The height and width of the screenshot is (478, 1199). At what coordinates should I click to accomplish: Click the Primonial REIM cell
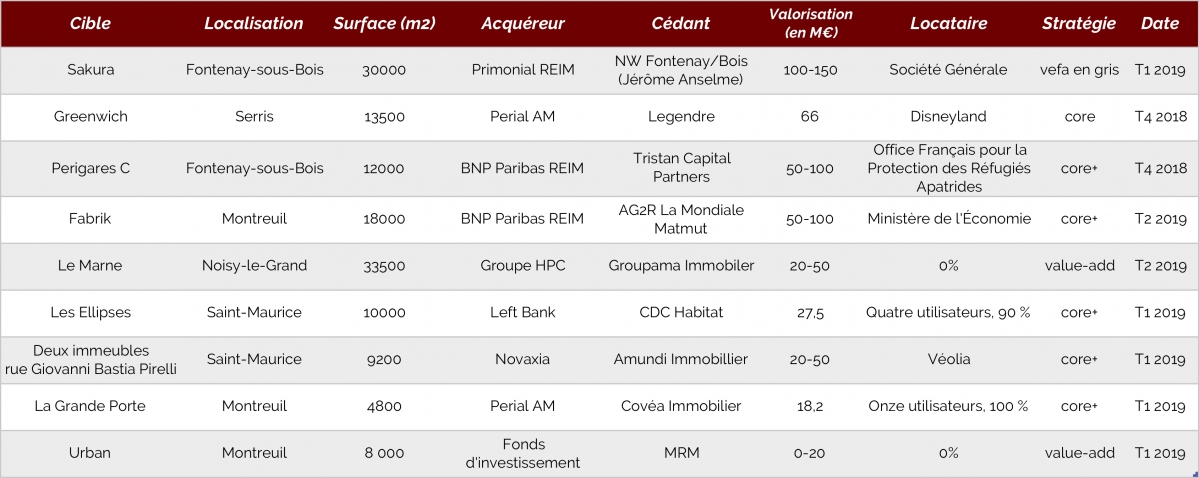coord(523,70)
